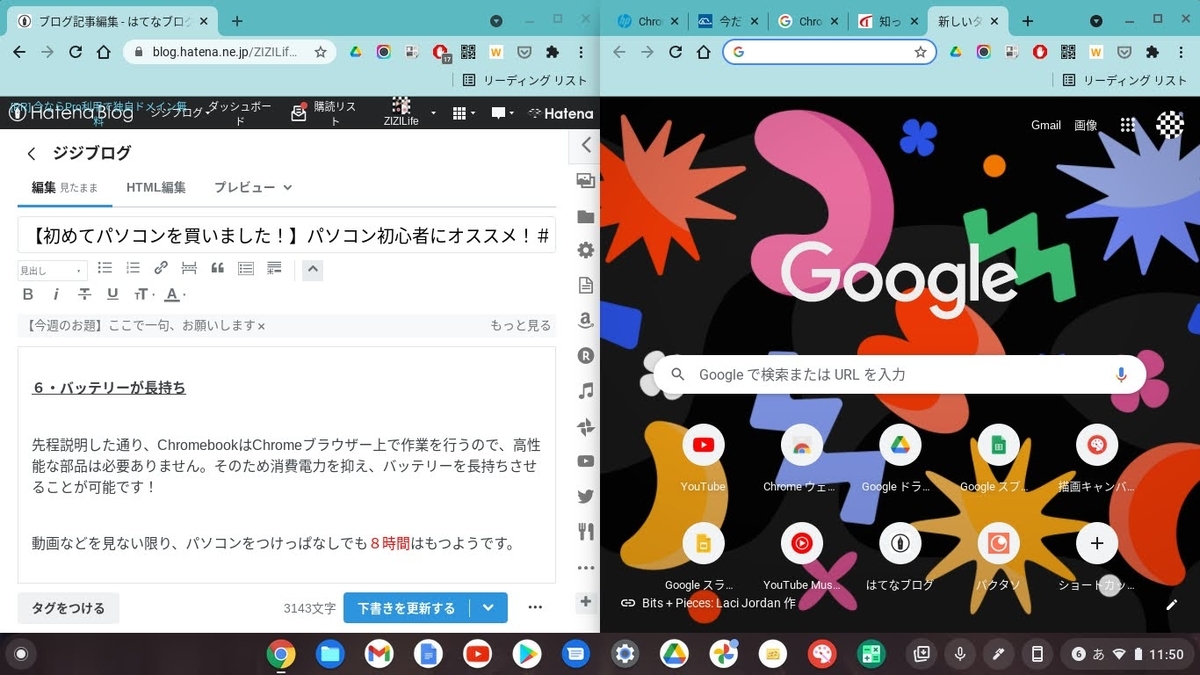Open the status tray showing 11:50
This screenshot has width=1200, height=675.
(x=1126, y=654)
